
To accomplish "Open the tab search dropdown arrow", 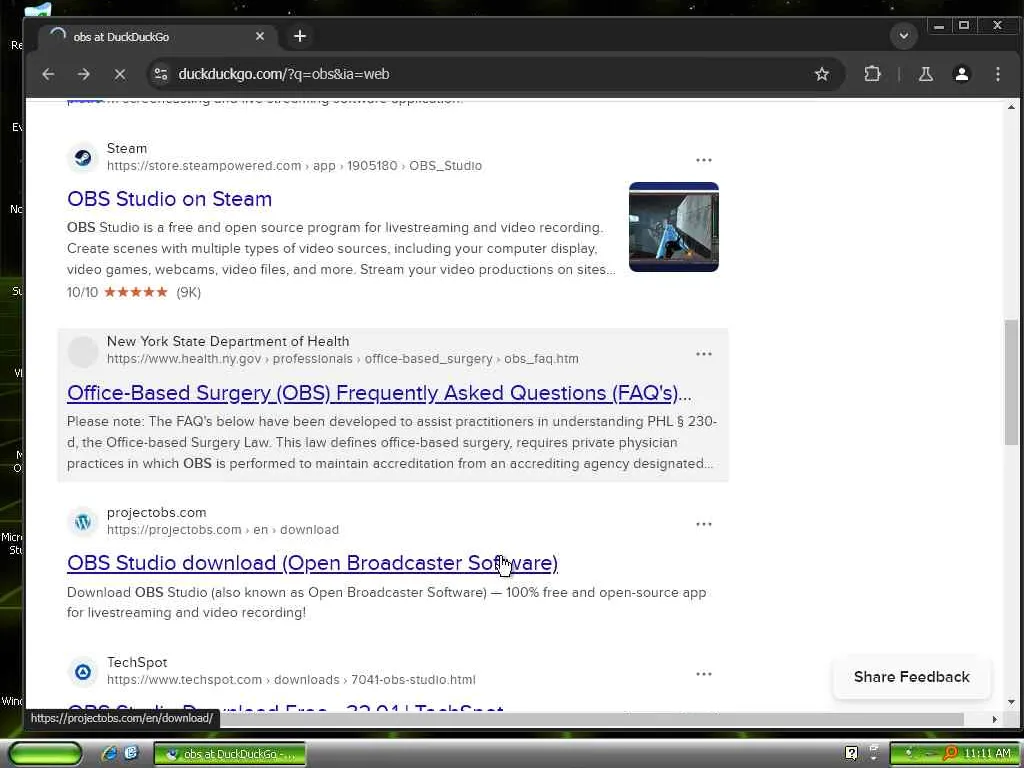I will coord(904,36).
